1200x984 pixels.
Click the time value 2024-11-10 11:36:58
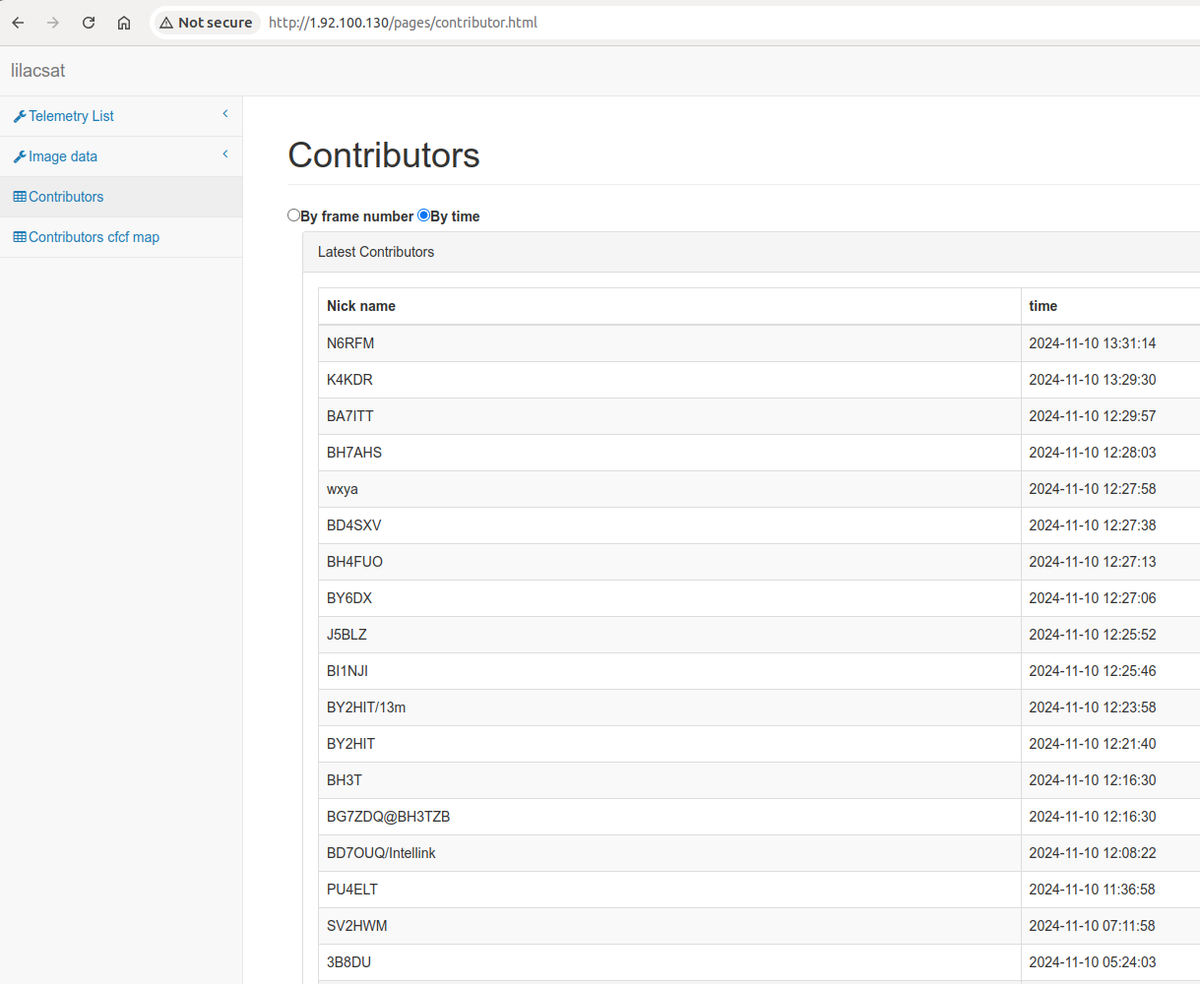coord(1092,889)
